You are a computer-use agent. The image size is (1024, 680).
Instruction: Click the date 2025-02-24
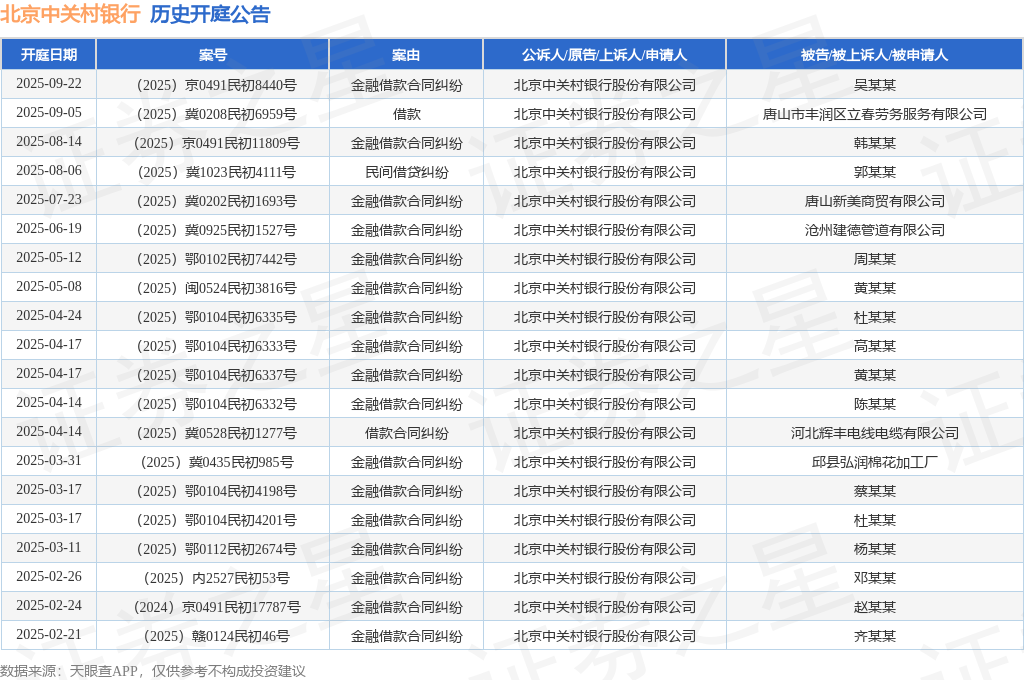pyautogui.click(x=49, y=606)
